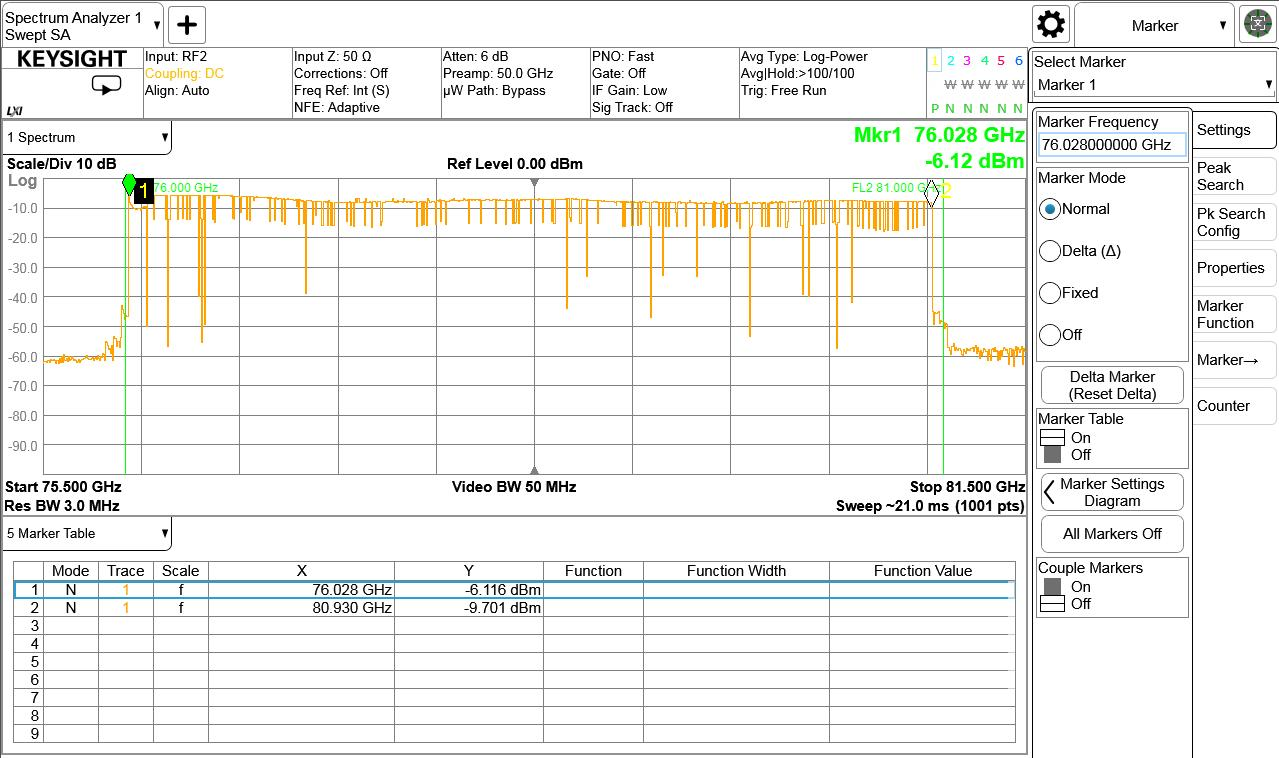1279x758 pixels.
Task: Click the plus icon to add screen
Action: point(187,25)
